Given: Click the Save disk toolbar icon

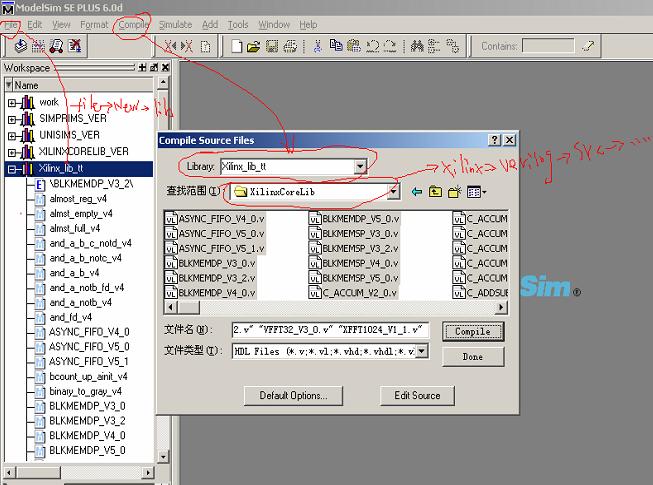Looking at the screenshot, I should click(272, 46).
